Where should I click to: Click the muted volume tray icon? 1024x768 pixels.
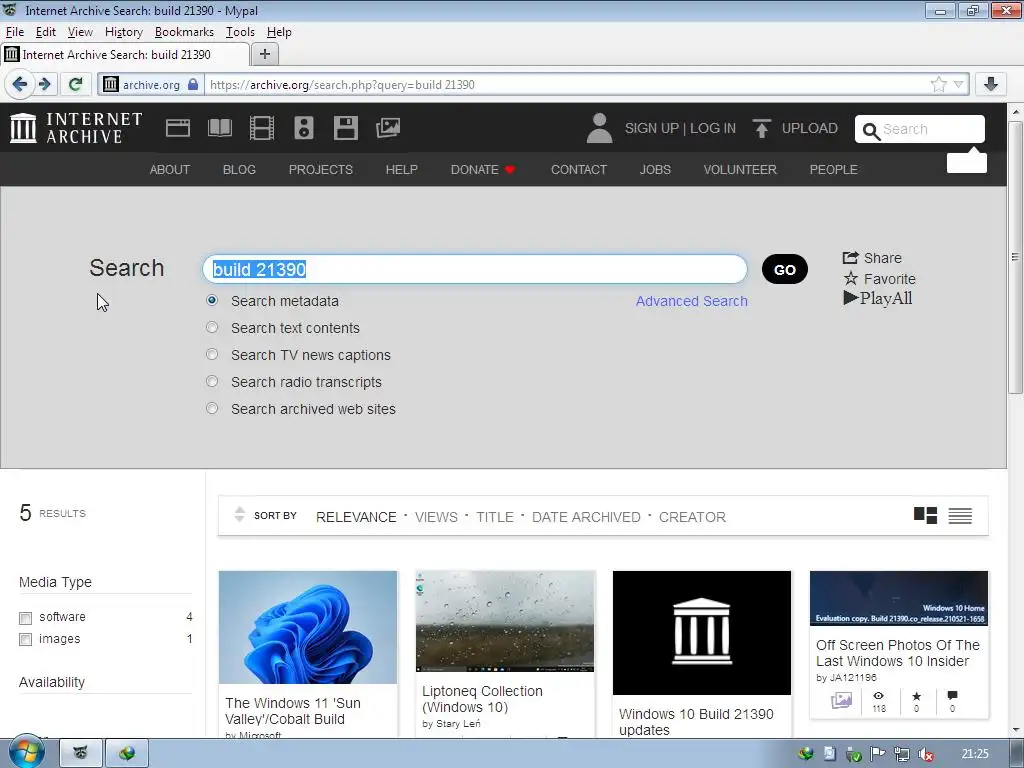tap(926, 754)
